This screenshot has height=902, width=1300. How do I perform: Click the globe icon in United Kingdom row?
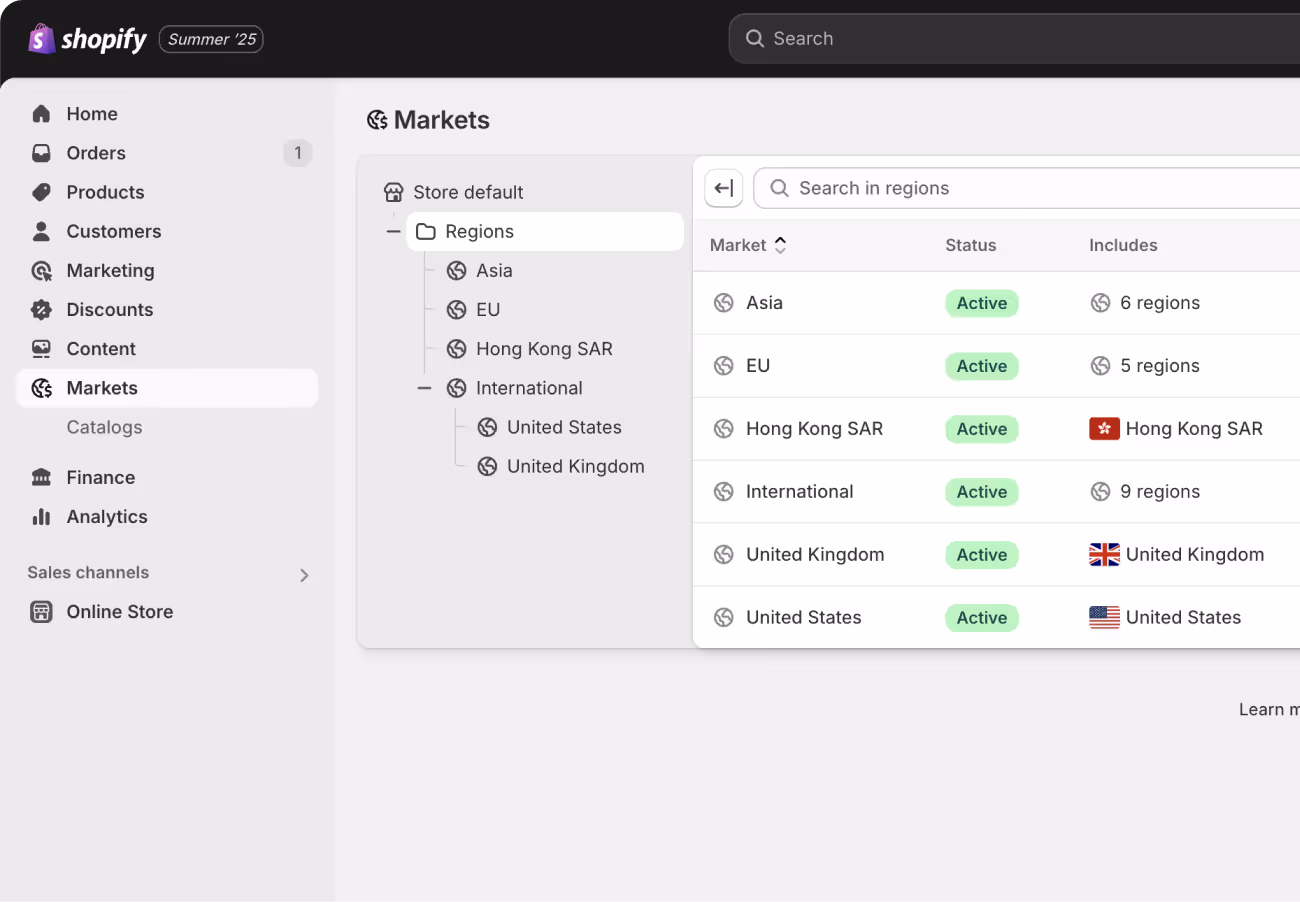(x=723, y=555)
